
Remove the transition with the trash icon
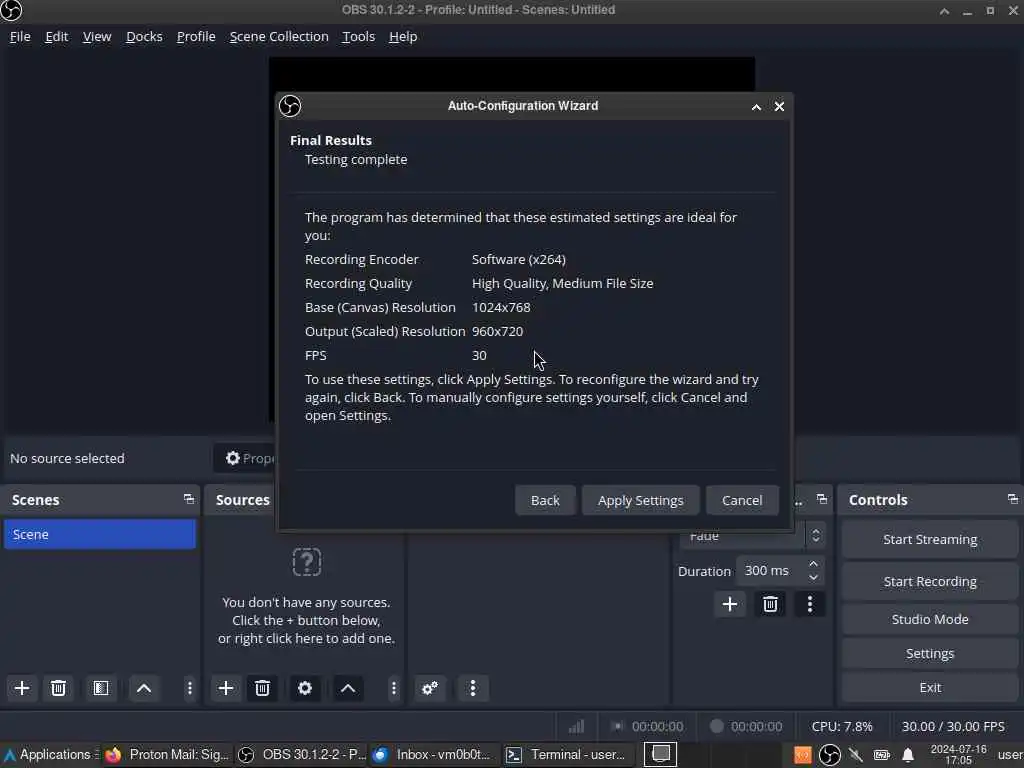coord(770,604)
